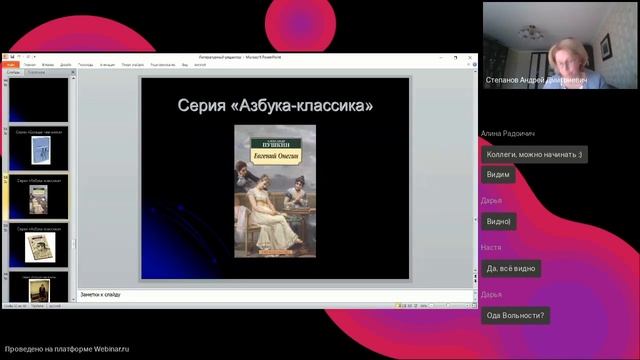Click the slide counter in status bar
Viewport: 640px width, 360px height.
click(x=16, y=306)
